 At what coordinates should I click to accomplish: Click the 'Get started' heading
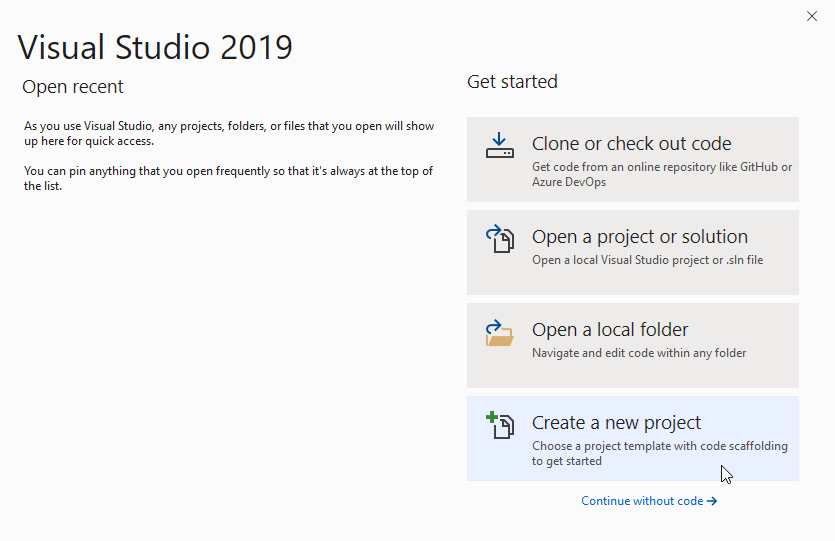coord(512,82)
